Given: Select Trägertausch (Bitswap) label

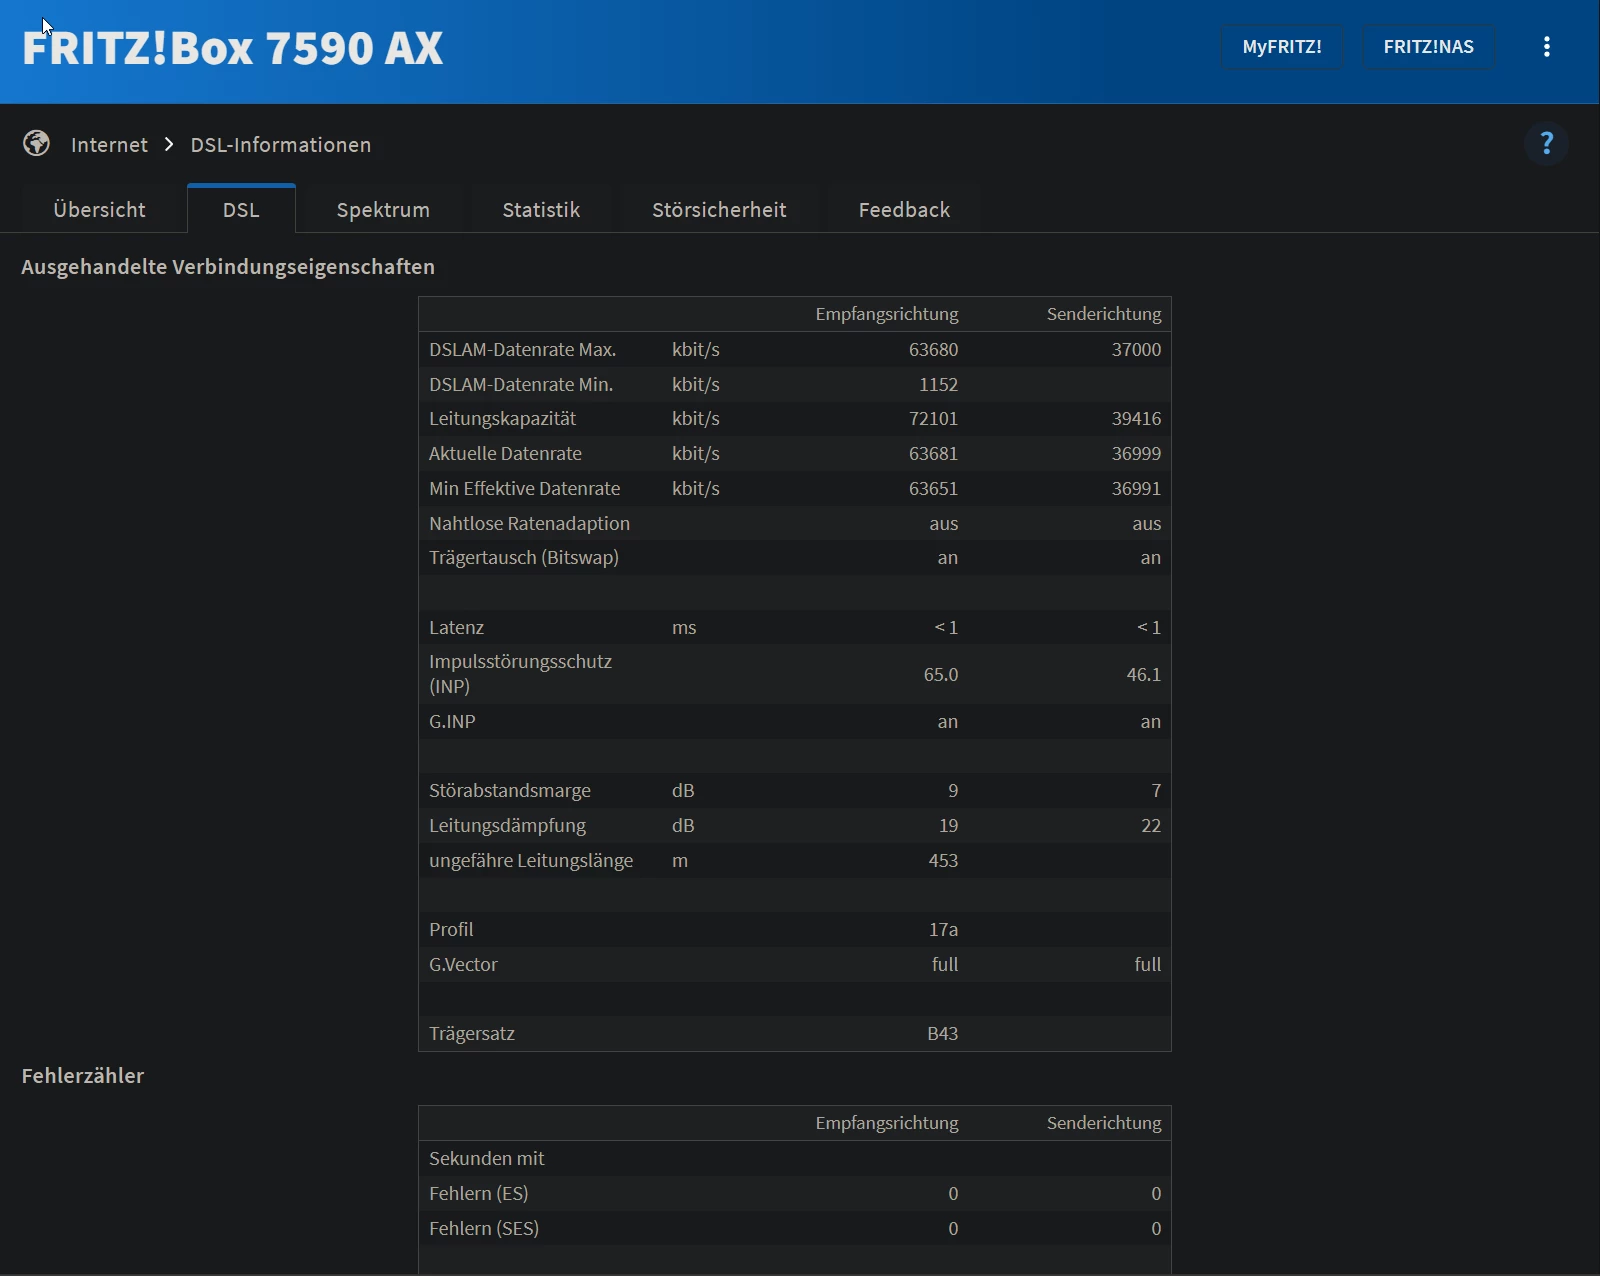Looking at the screenshot, I should pyautogui.click(x=524, y=558).
